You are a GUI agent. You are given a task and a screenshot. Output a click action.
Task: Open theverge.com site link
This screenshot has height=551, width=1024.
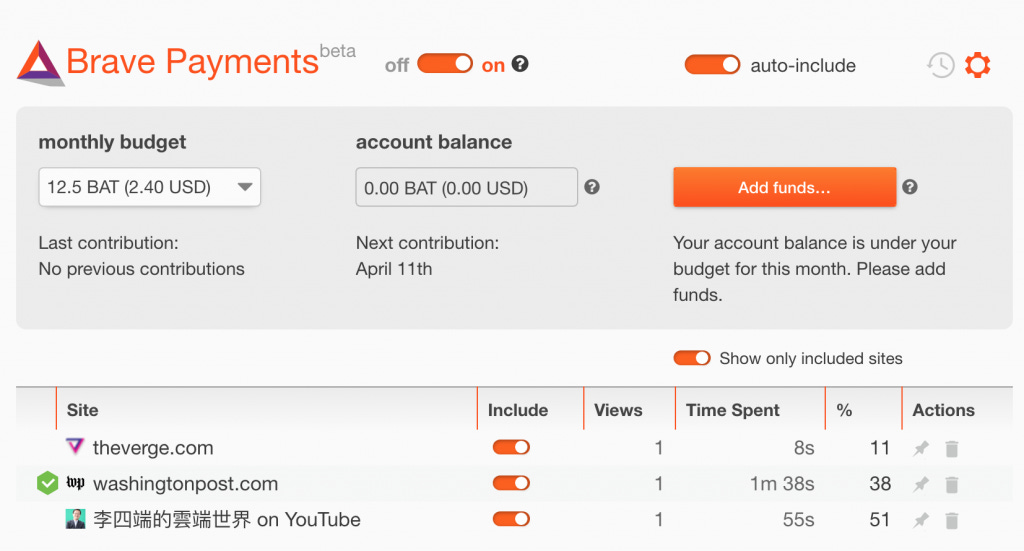point(153,448)
